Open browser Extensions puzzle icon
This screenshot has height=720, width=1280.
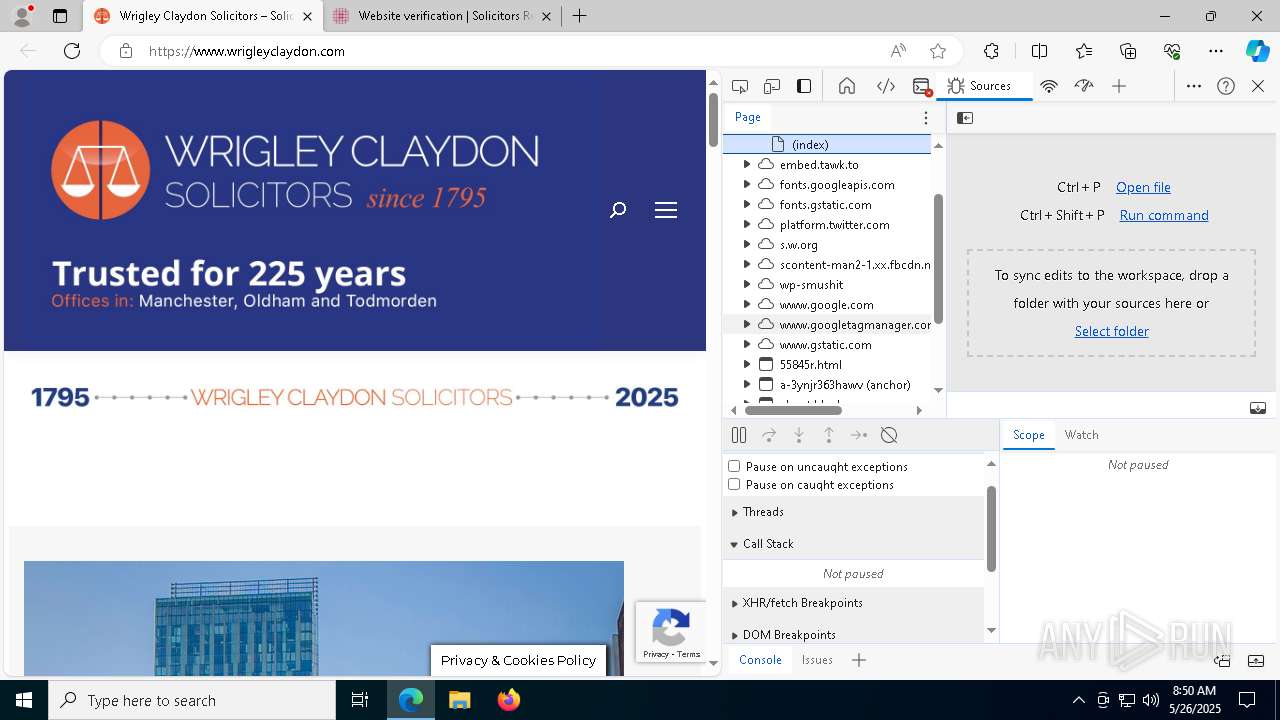991,51
